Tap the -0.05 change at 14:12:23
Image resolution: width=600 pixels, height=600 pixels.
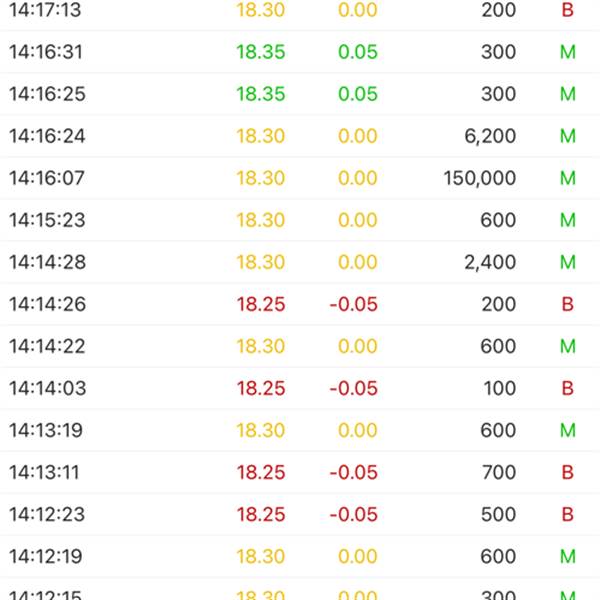(354, 514)
